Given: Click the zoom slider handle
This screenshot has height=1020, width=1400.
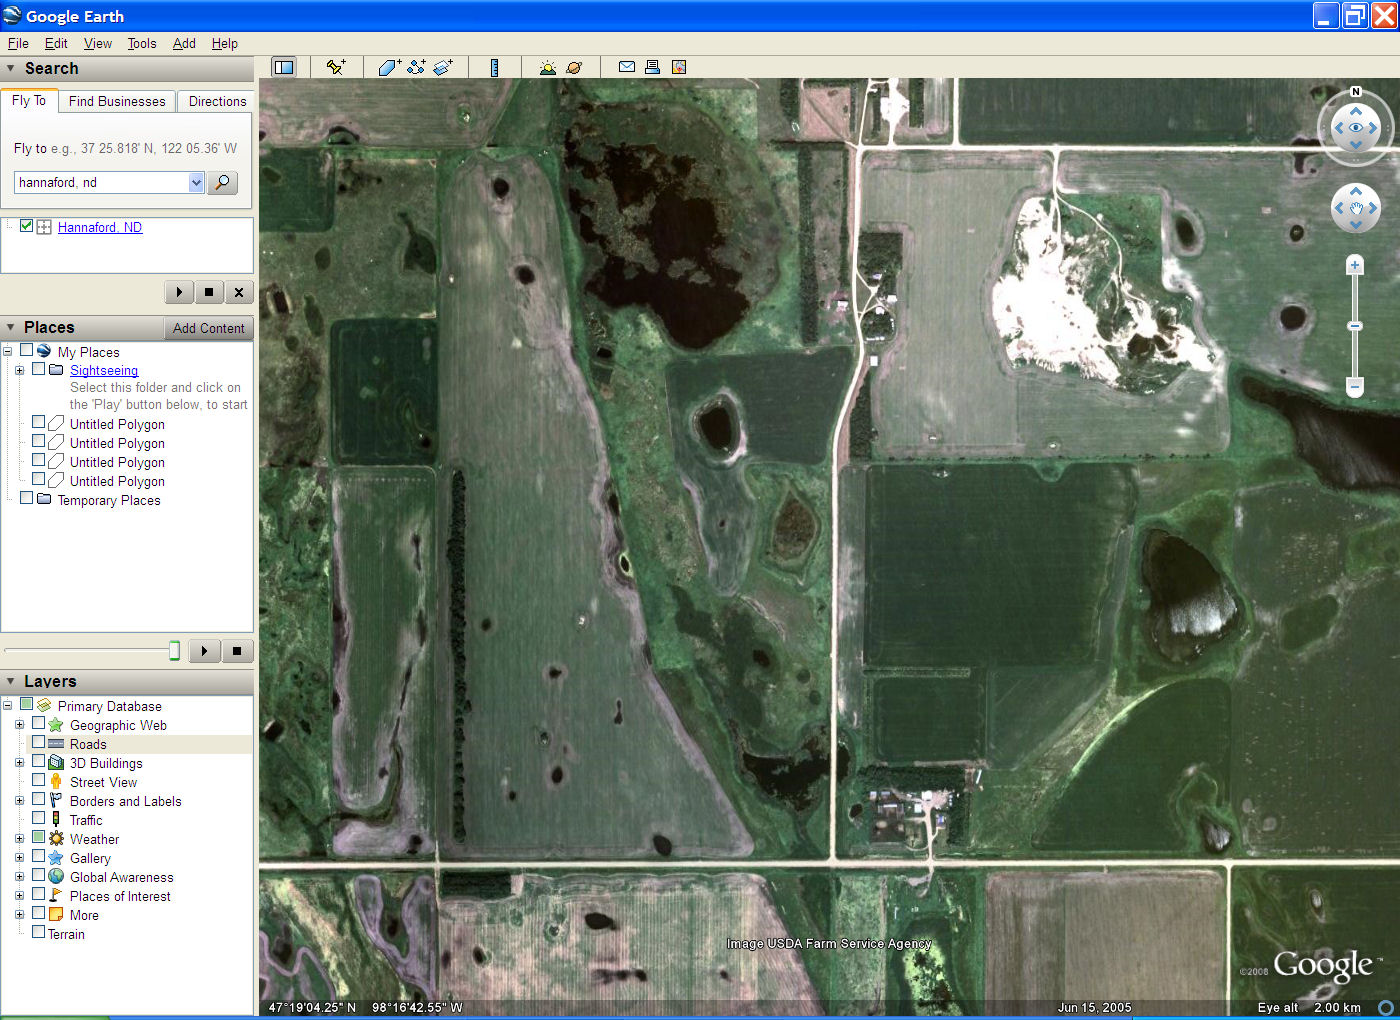Looking at the screenshot, I should [1355, 326].
